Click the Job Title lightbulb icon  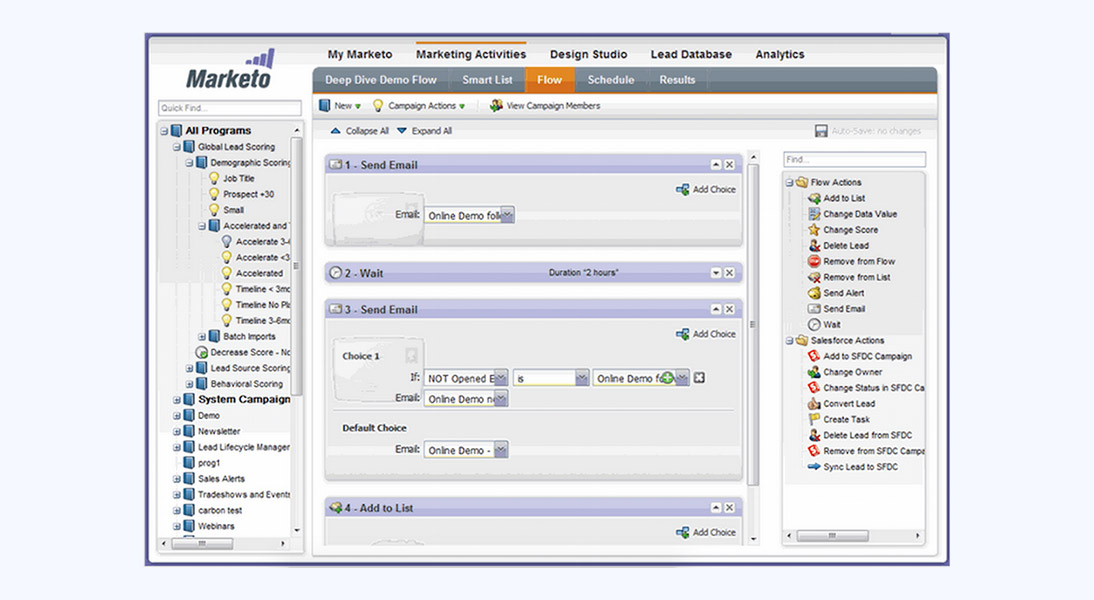pyautogui.click(x=214, y=178)
